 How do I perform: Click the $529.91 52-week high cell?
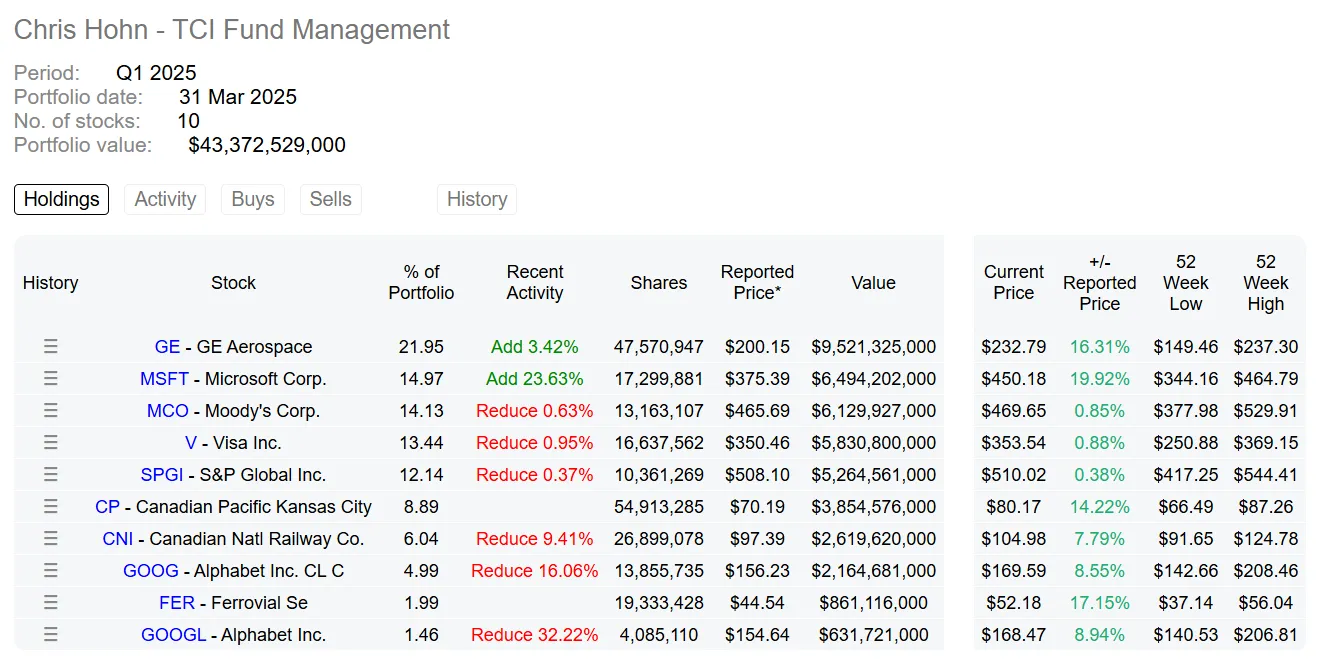(x=1266, y=411)
